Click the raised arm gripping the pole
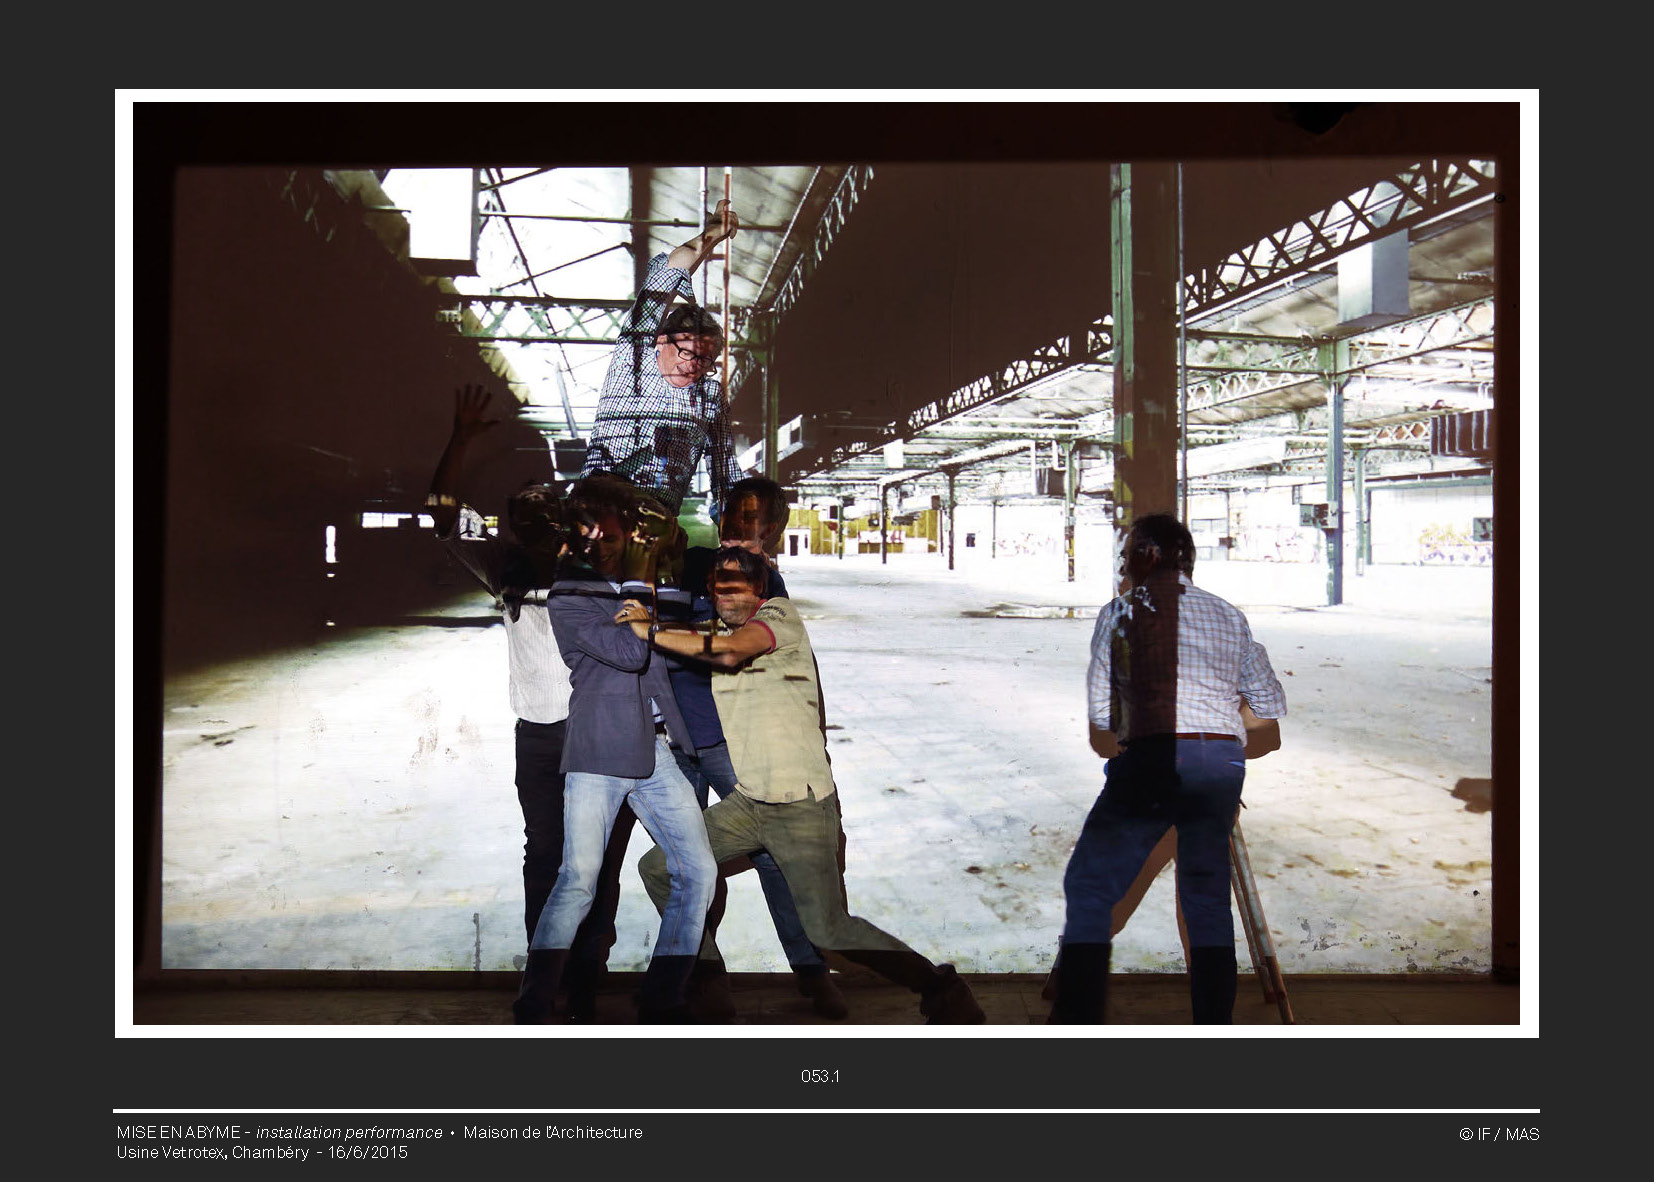This screenshot has height=1182, width=1654. [700, 245]
